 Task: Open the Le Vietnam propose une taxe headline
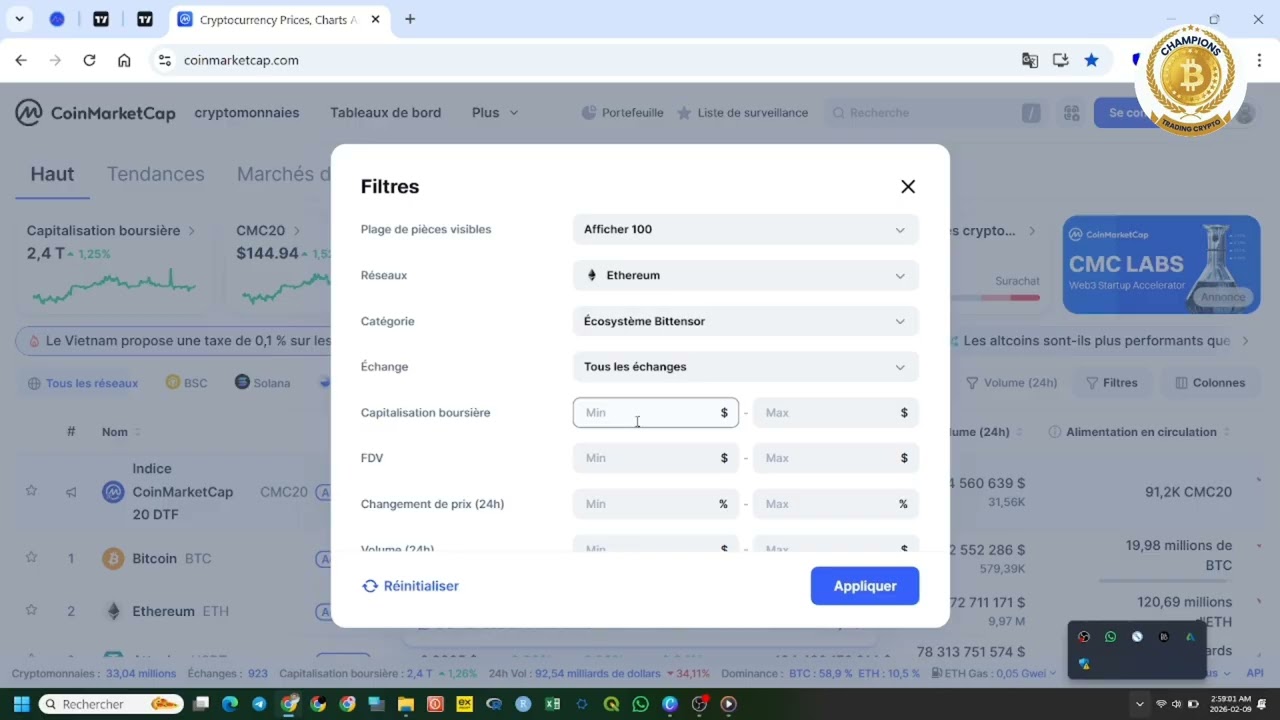pos(186,341)
